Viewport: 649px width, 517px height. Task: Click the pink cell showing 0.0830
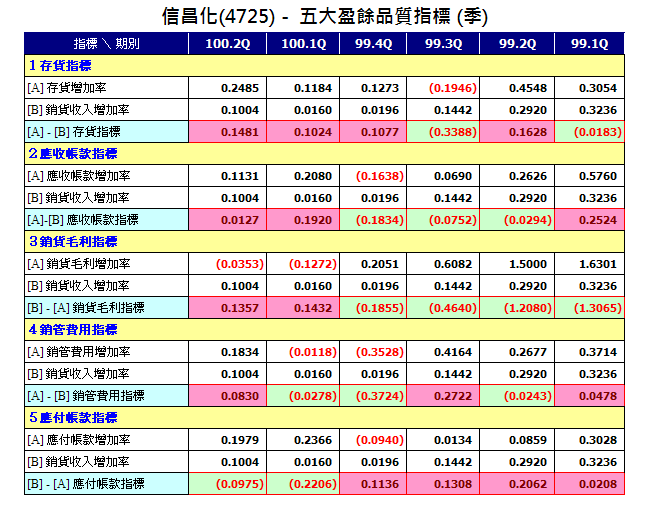[x=228, y=396]
